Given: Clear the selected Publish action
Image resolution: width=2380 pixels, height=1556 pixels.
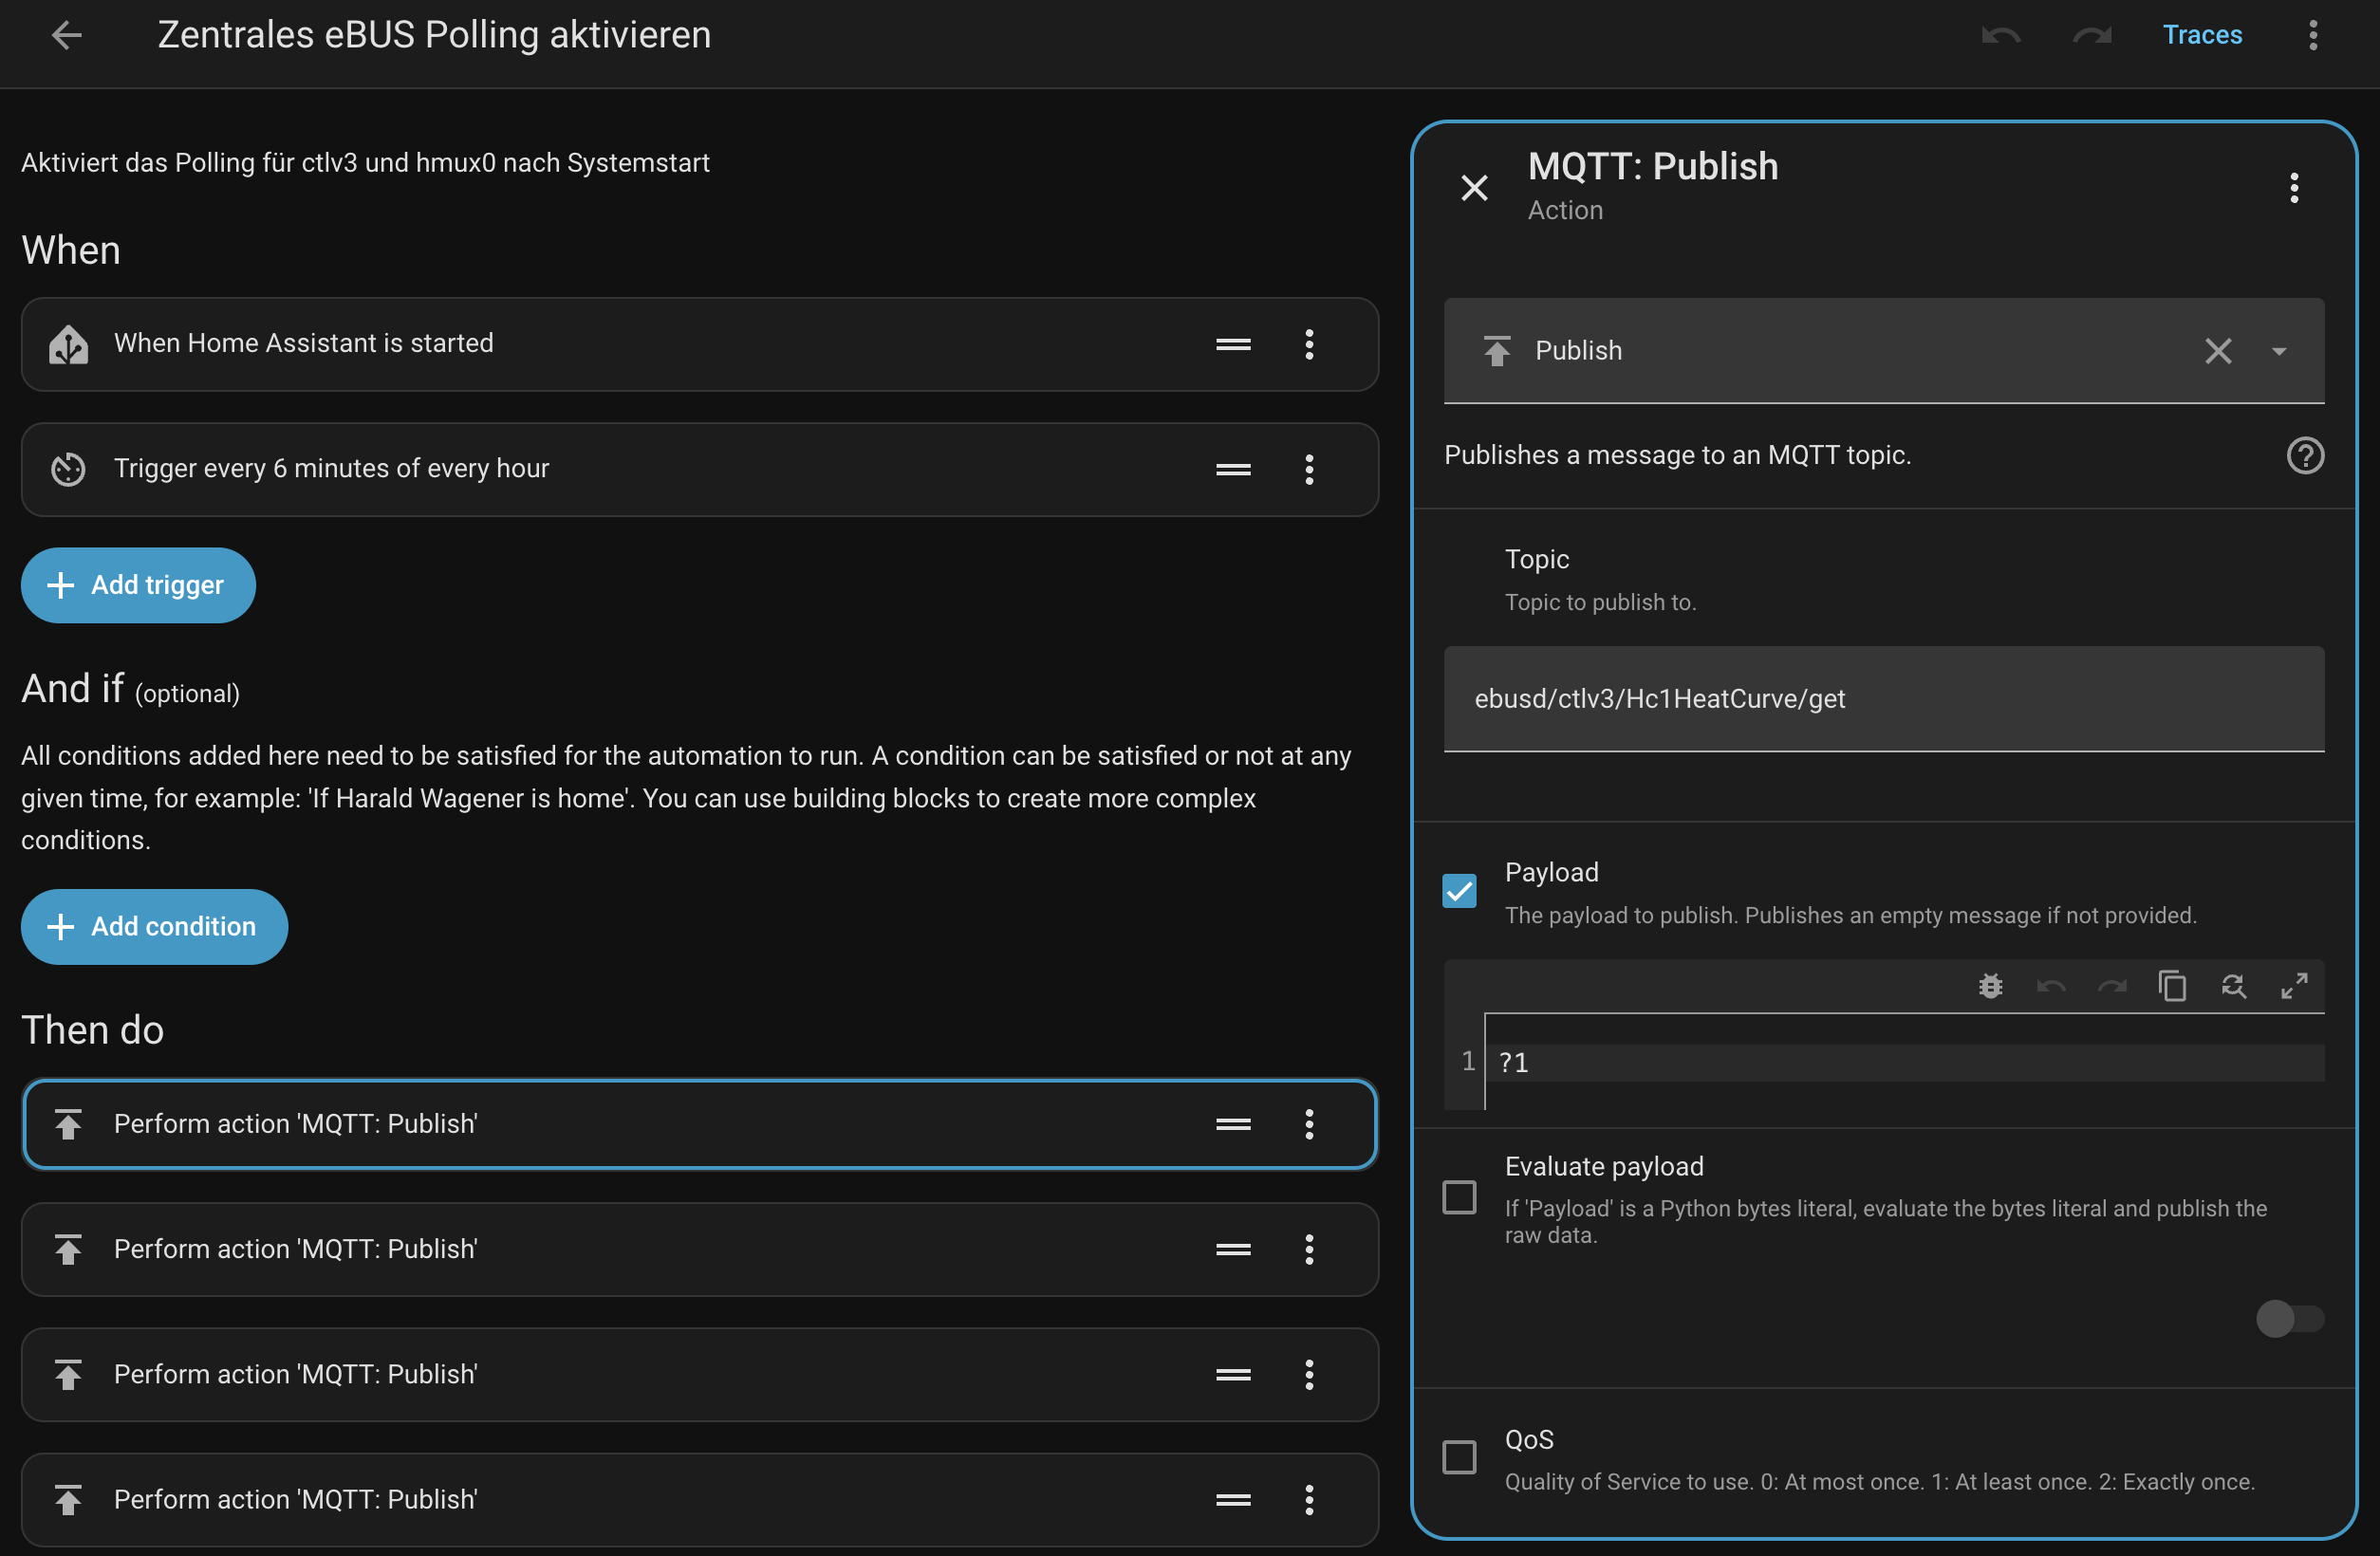Looking at the screenshot, I should click(x=2218, y=351).
